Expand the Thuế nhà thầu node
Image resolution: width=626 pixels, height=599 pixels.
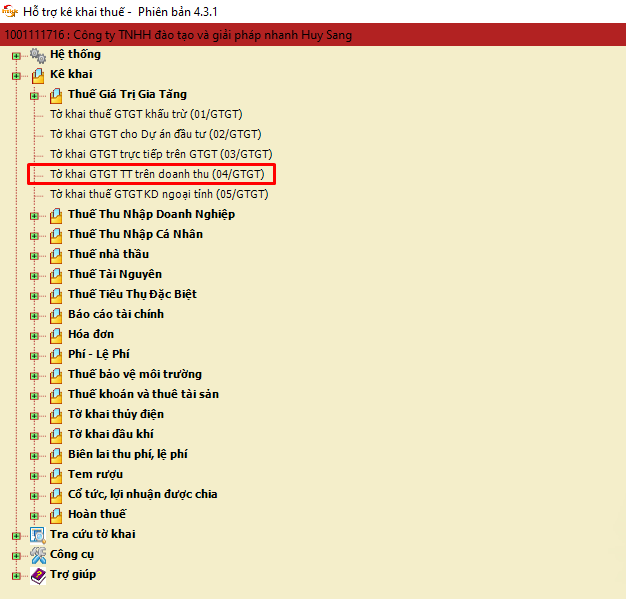[x=34, y=256]
